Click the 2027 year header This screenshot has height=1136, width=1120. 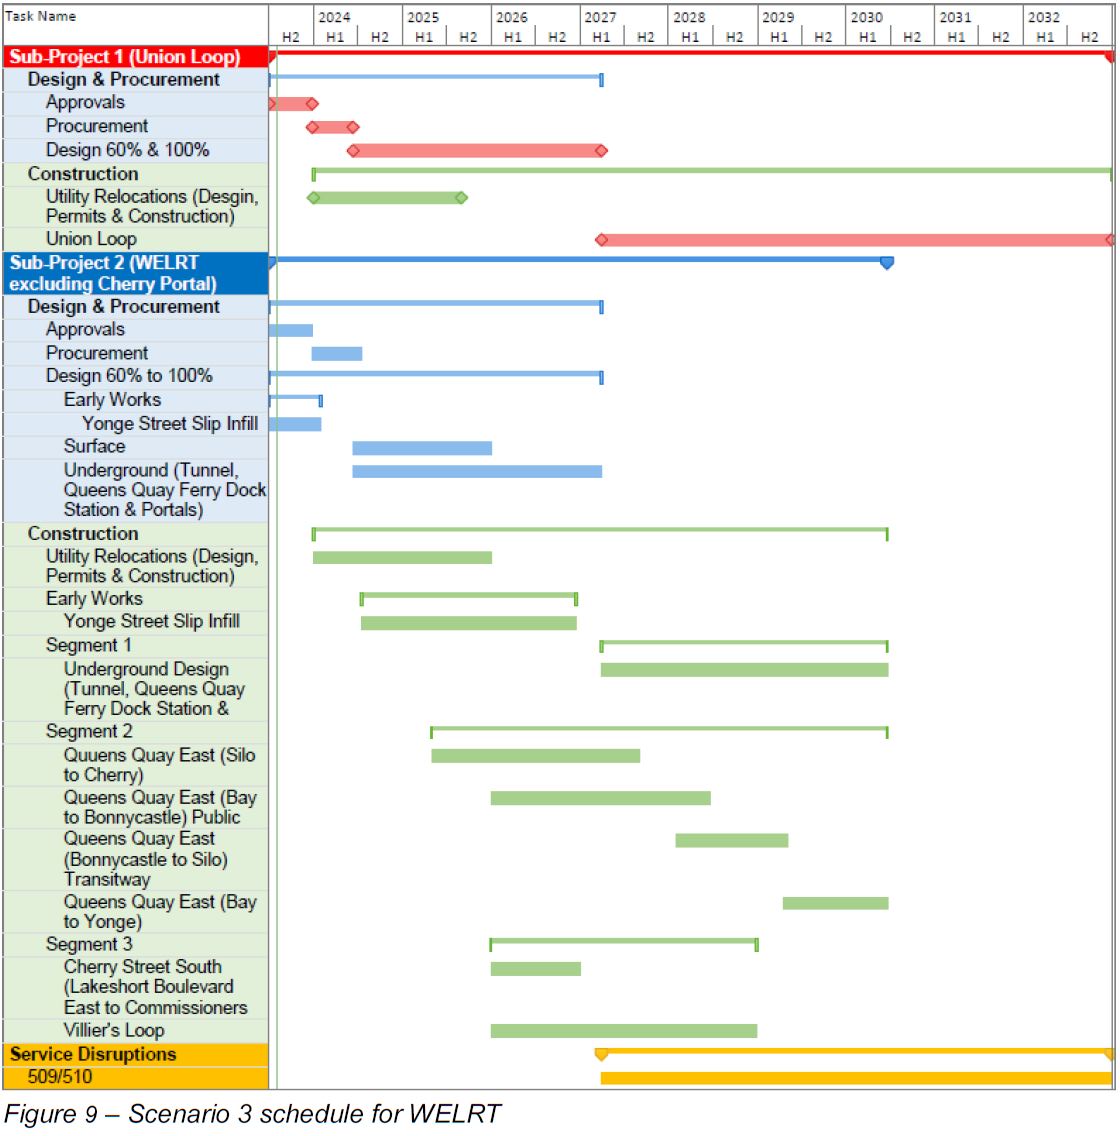[601, 17]
